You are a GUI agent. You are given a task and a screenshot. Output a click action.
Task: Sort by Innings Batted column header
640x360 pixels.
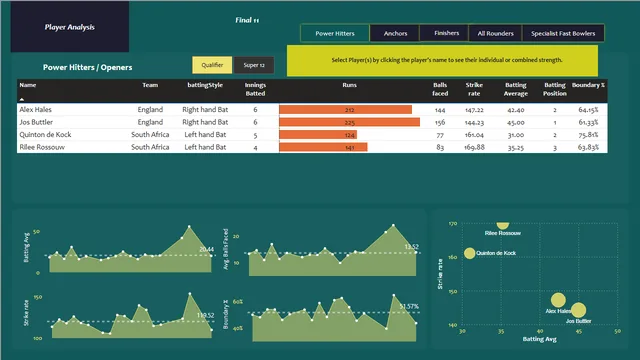[255, 89]
